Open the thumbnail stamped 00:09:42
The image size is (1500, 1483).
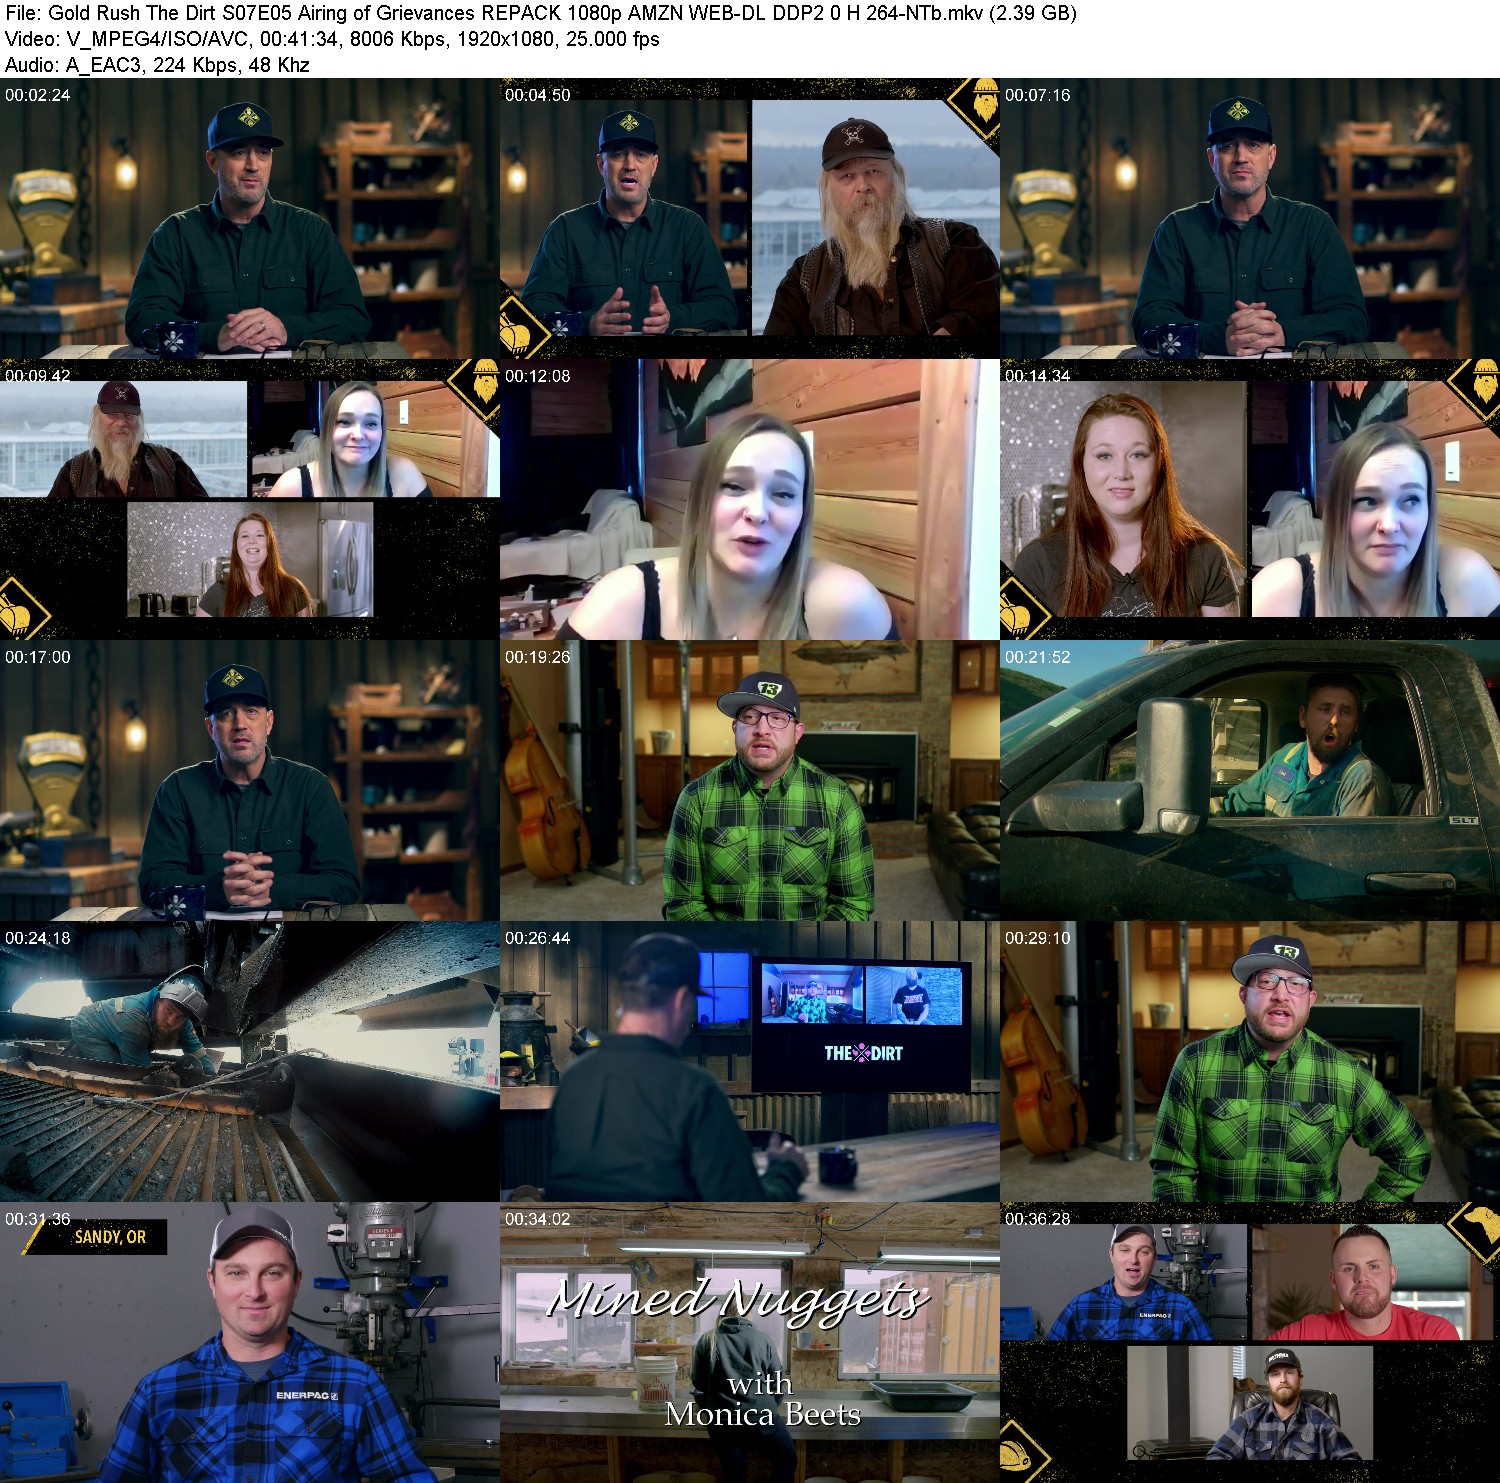(250, 500)
